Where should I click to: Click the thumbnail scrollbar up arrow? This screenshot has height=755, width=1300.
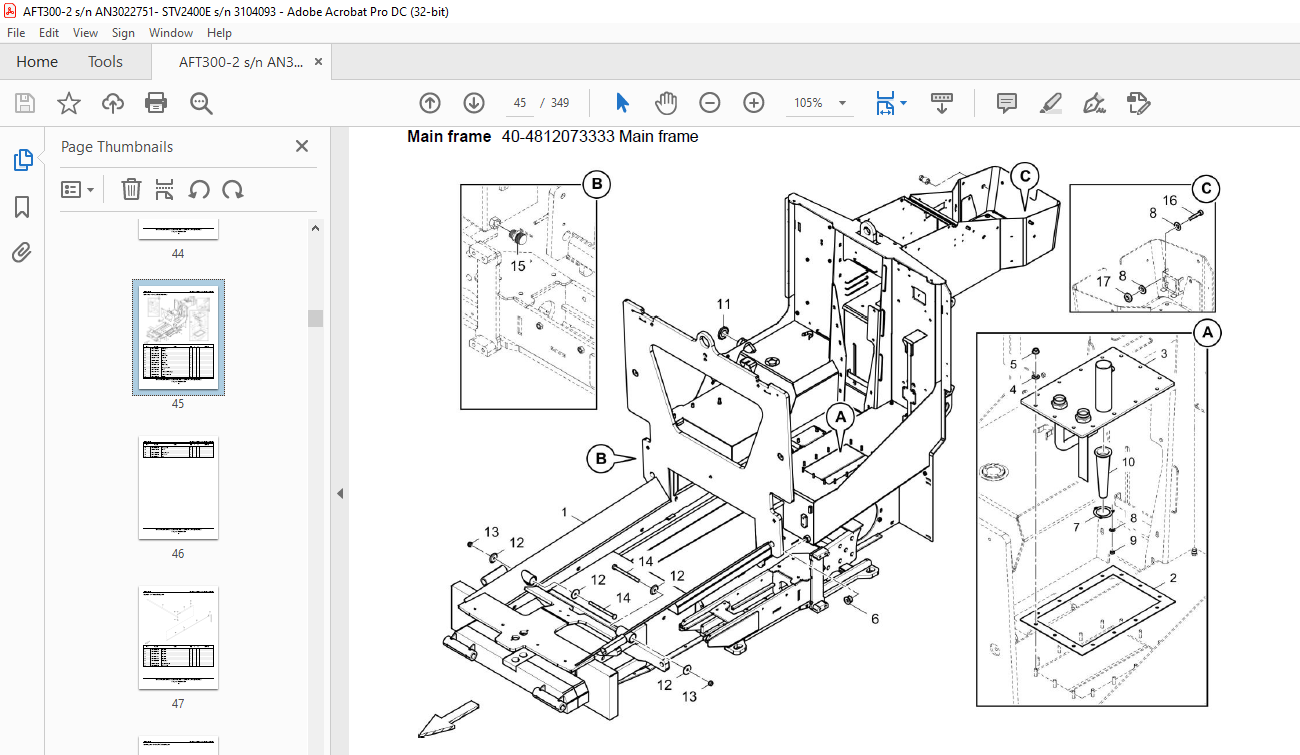[x=315, y=228]
